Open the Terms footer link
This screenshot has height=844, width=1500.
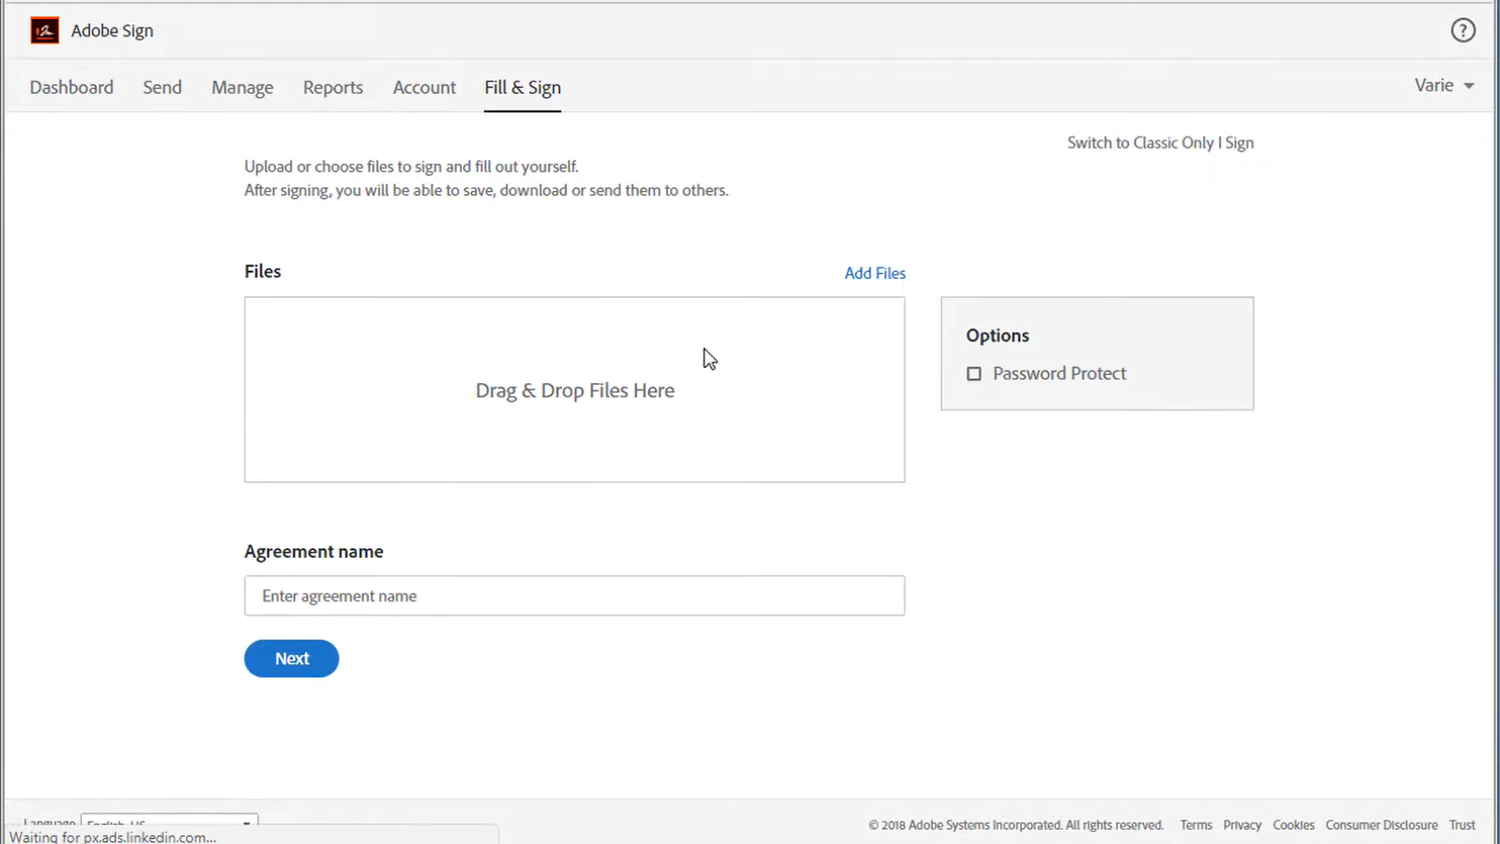coord(1196,825)
